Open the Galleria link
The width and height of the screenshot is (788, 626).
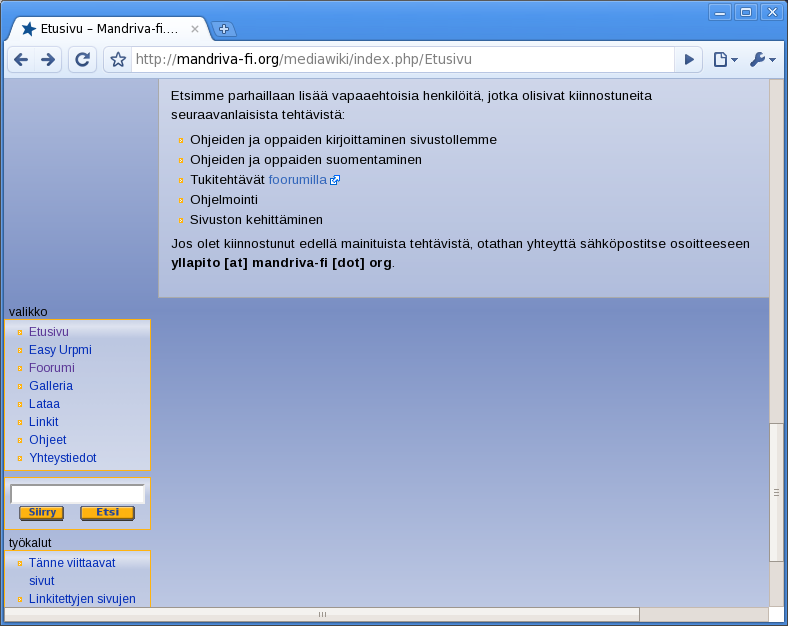pyautogui.click(x=51, y=386)
